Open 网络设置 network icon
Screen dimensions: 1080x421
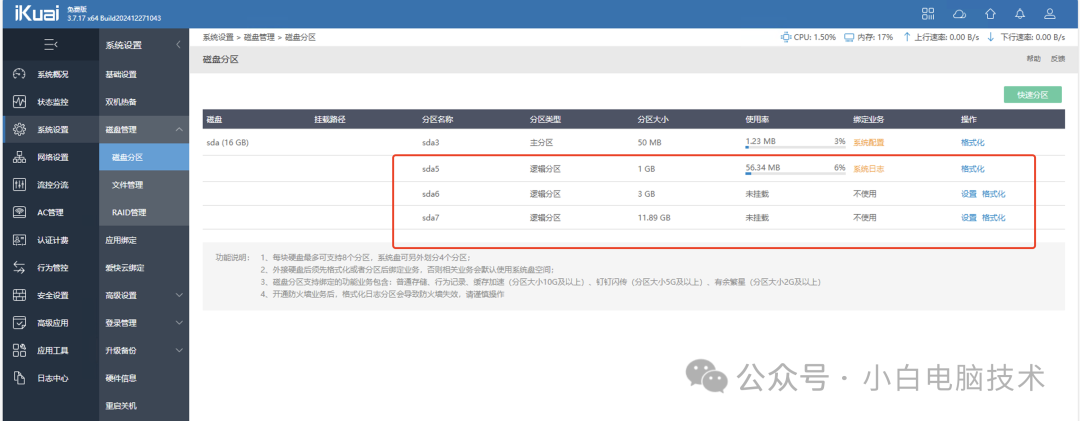[x=19, y=157]
